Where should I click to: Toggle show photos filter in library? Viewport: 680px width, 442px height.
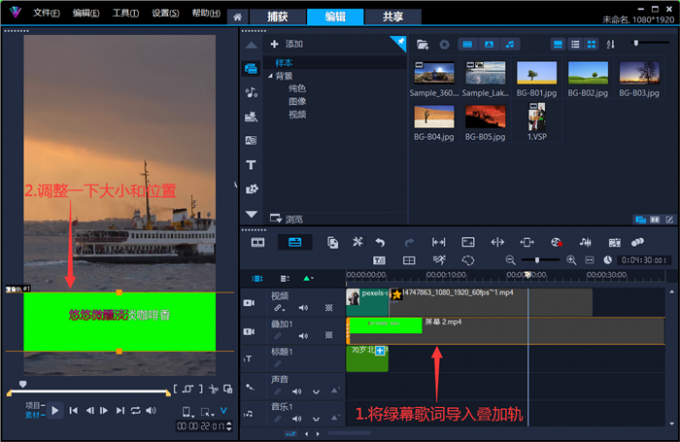[489, 44]
